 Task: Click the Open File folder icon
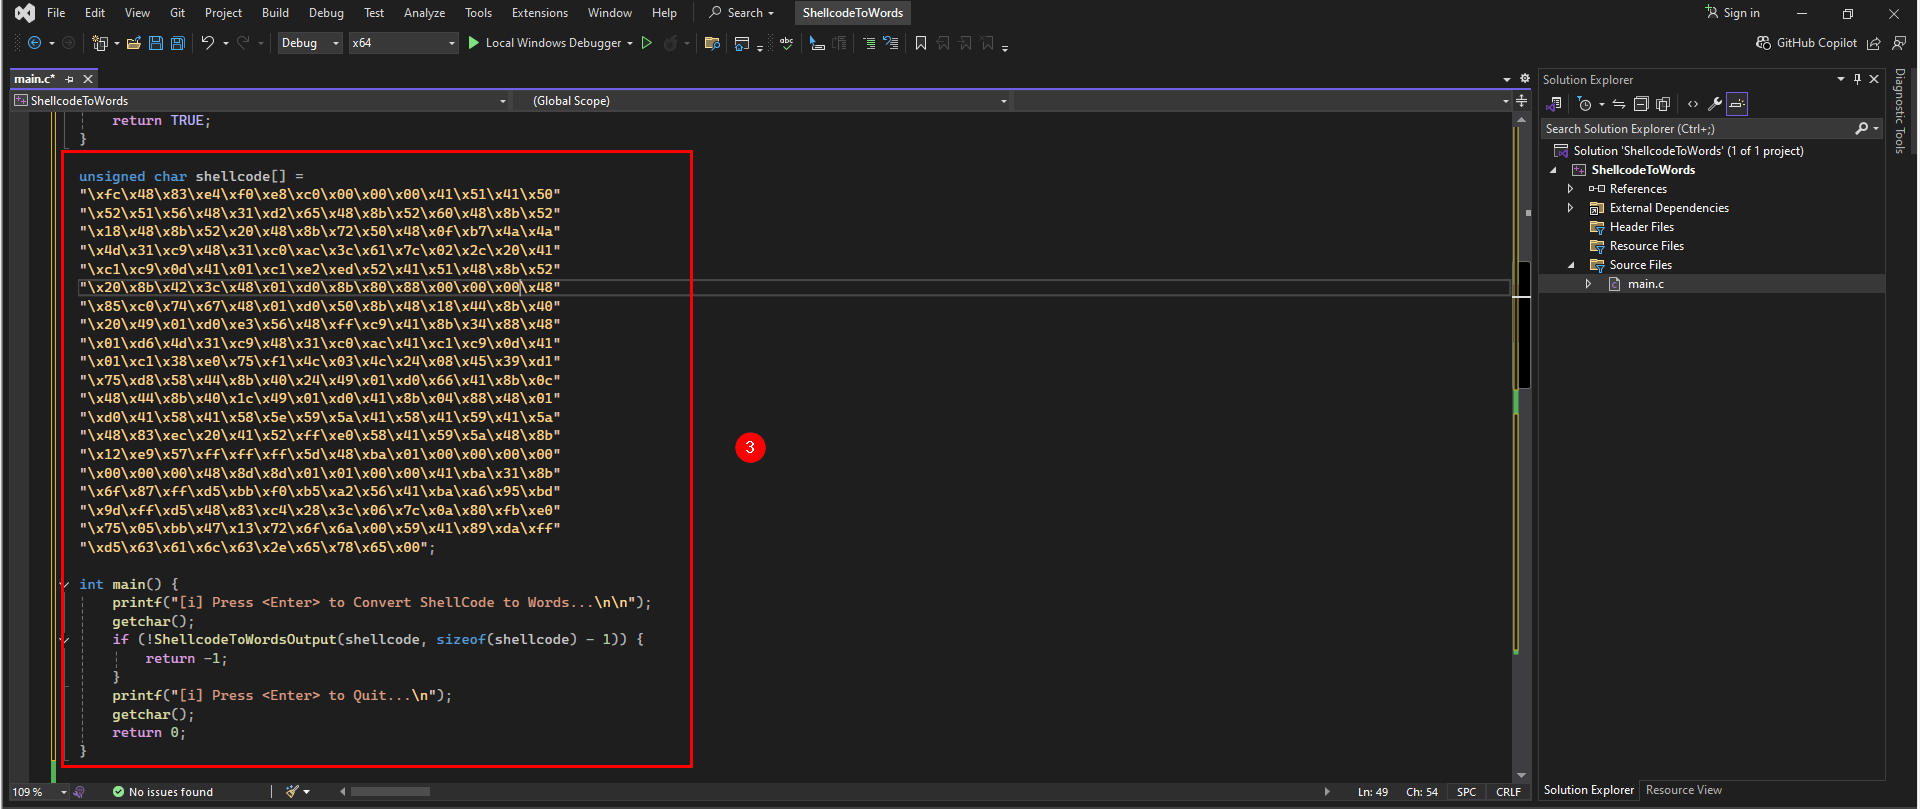[133, 43]
